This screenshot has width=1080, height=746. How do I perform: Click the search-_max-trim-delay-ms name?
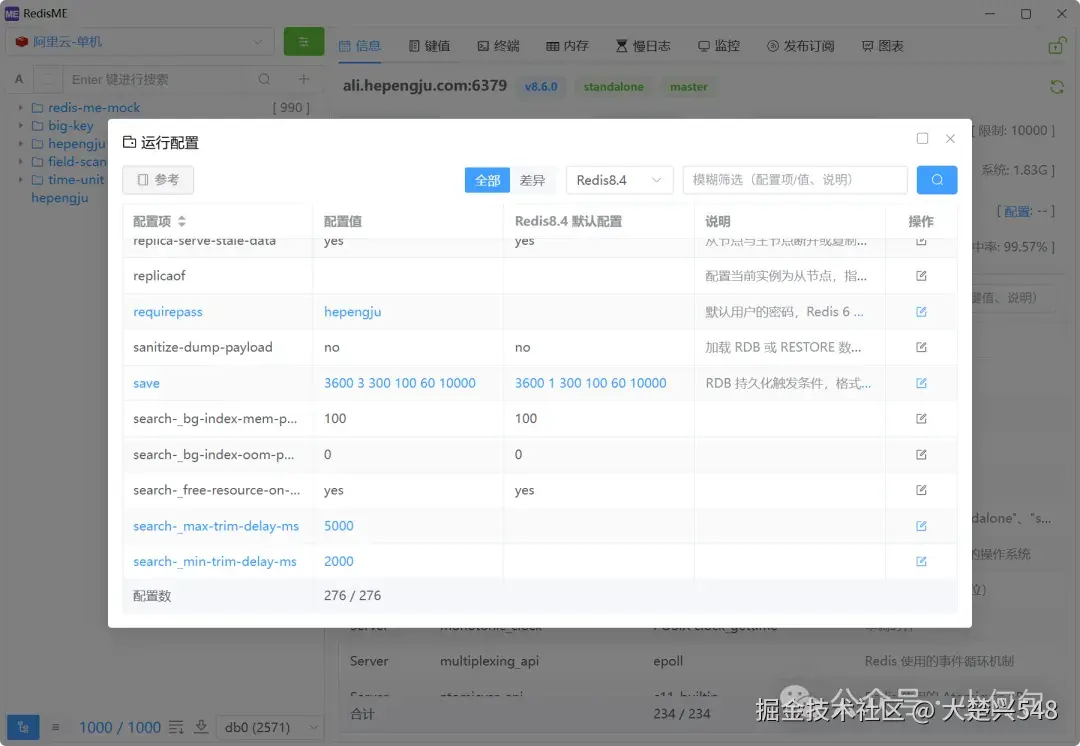216,526
